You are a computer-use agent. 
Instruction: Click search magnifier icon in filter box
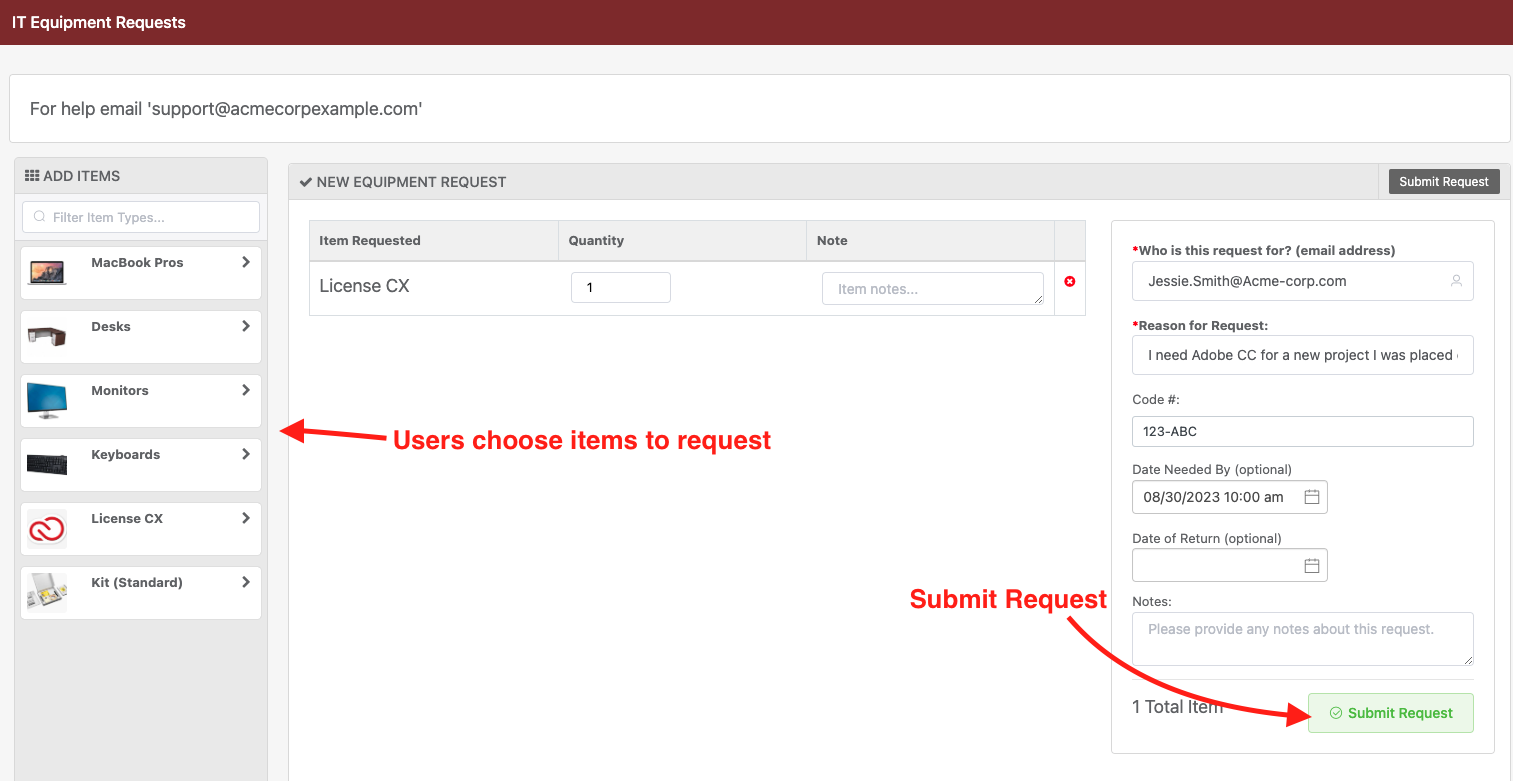[40, 217]
